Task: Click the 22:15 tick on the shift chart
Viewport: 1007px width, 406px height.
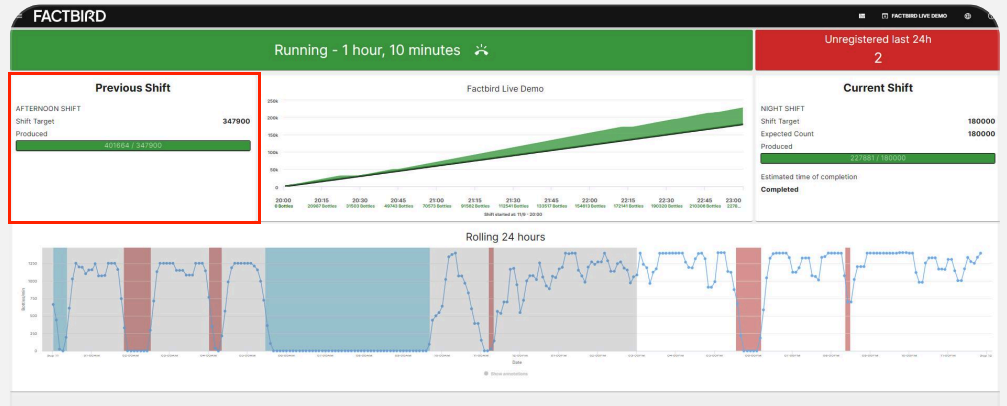Action: coord(627,200)
